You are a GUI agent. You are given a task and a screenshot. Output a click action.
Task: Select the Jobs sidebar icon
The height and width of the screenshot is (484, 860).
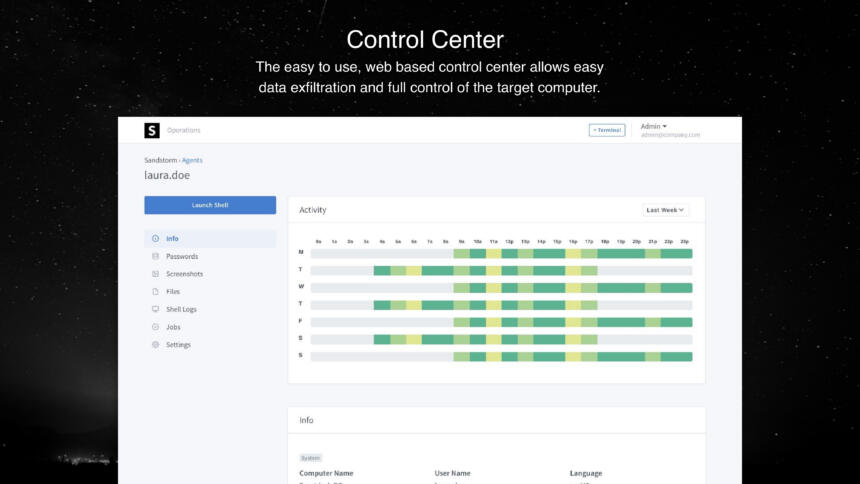click(x=155, y=327)
